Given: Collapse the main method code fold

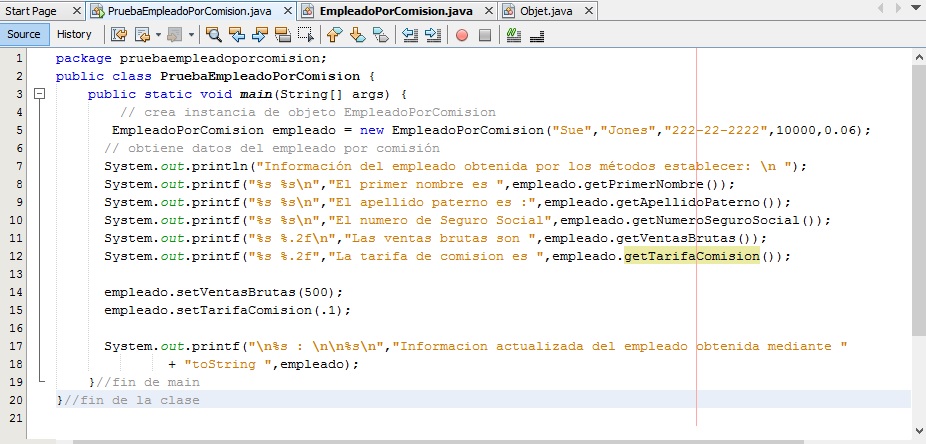Looking at the screenshot, I should [40, 94].
